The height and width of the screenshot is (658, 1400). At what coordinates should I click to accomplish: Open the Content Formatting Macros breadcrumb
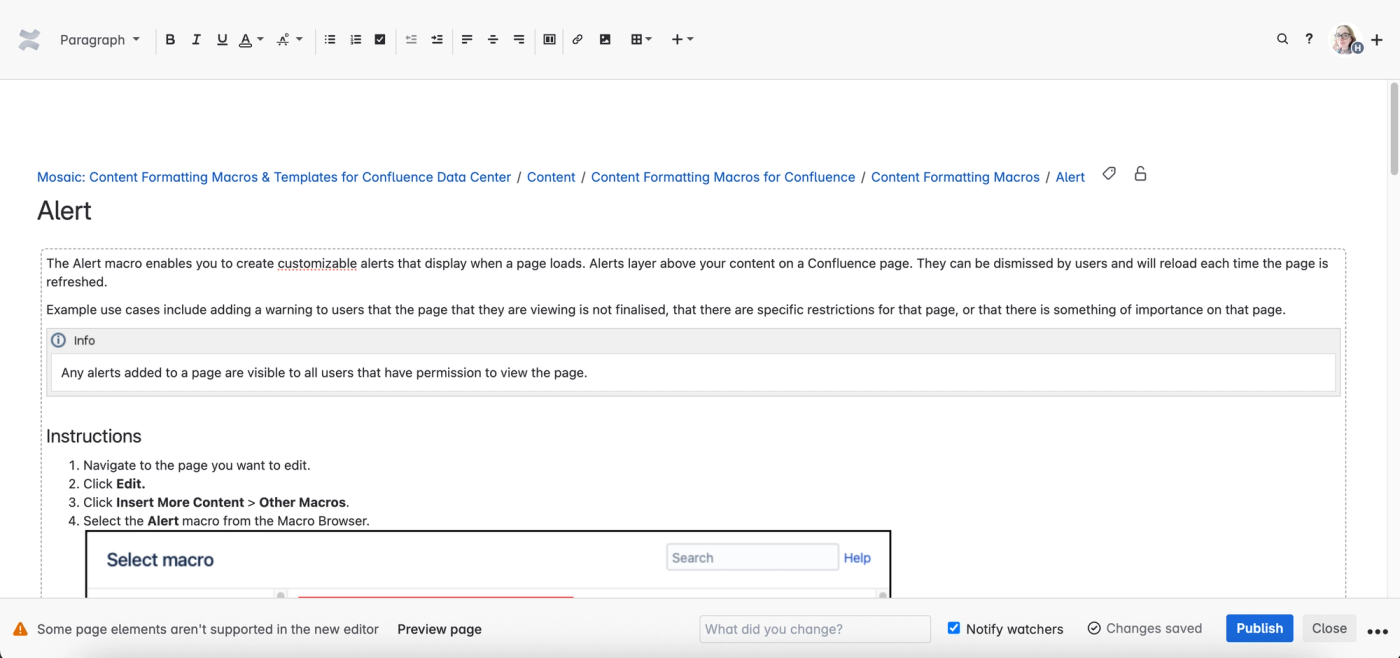point(955,177)
